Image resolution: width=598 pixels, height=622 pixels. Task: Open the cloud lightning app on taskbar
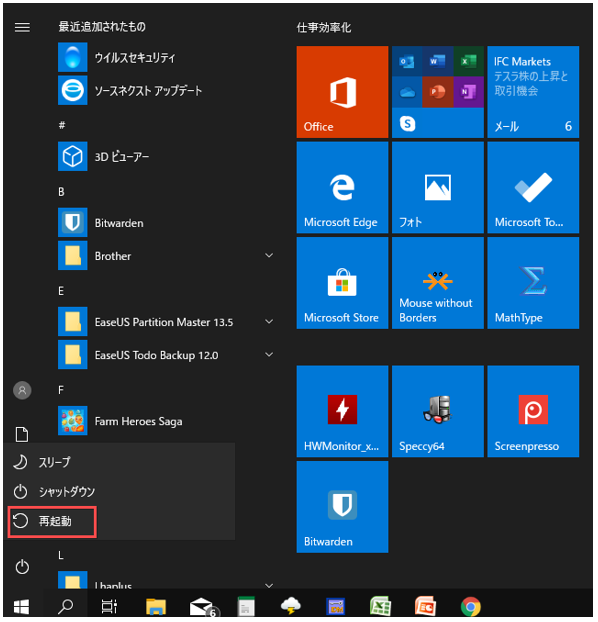291,607
